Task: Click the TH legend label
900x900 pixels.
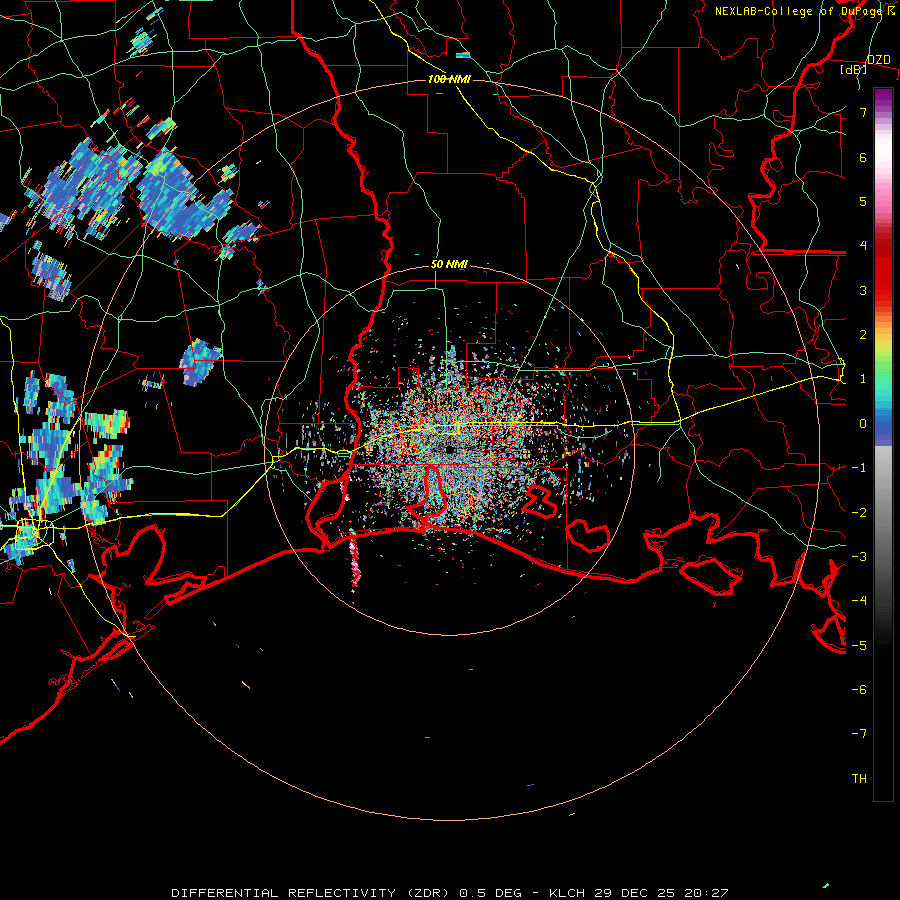Action: tap(859, 779)
